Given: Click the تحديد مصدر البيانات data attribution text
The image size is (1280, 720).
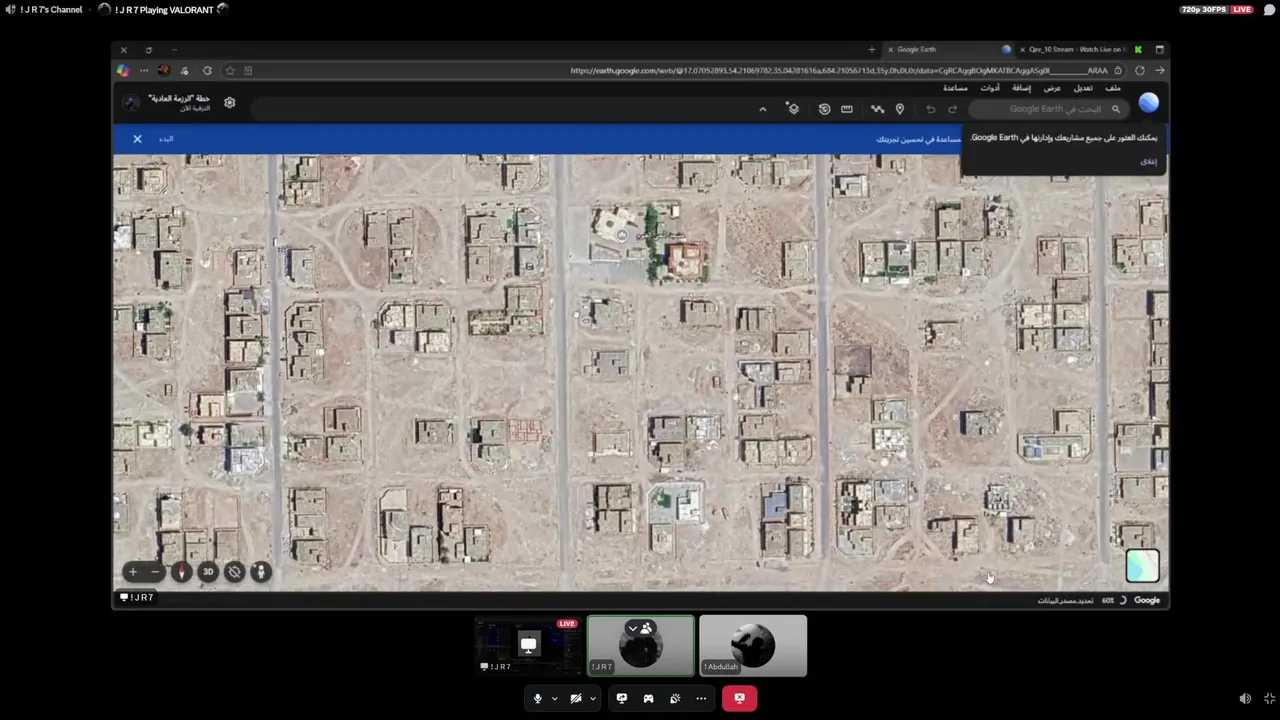Looking at the screenshot, I should click(1065, 601).
